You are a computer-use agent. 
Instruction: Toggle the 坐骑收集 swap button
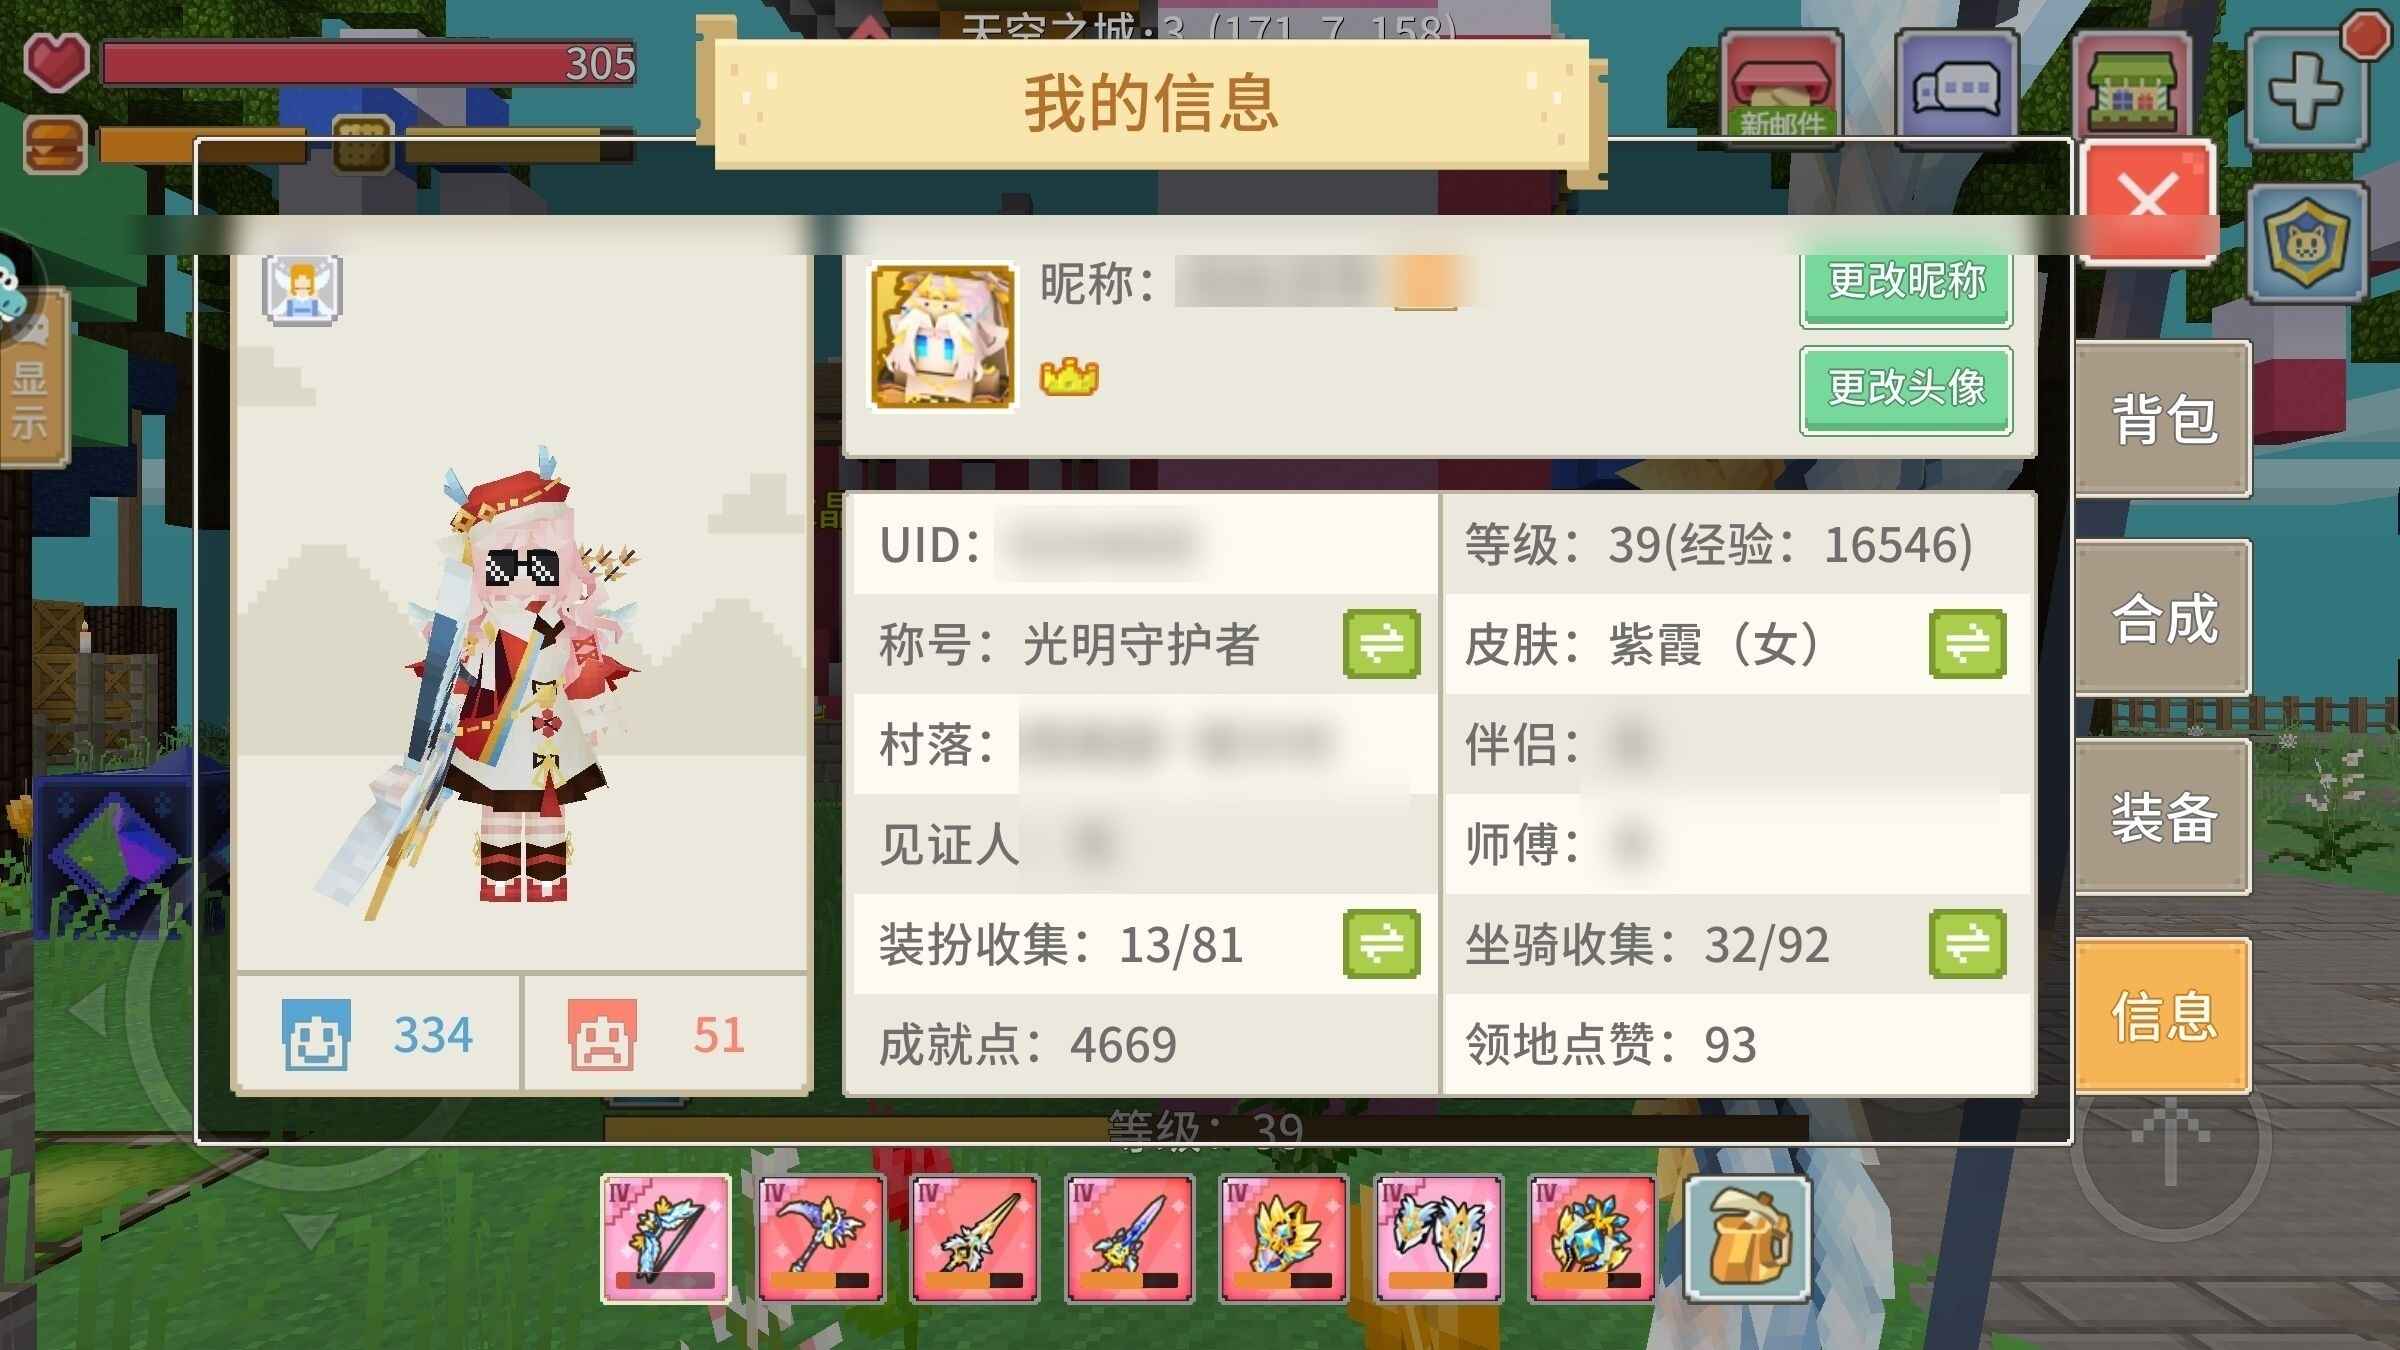pyautogui.click(x=1967, y=943)
